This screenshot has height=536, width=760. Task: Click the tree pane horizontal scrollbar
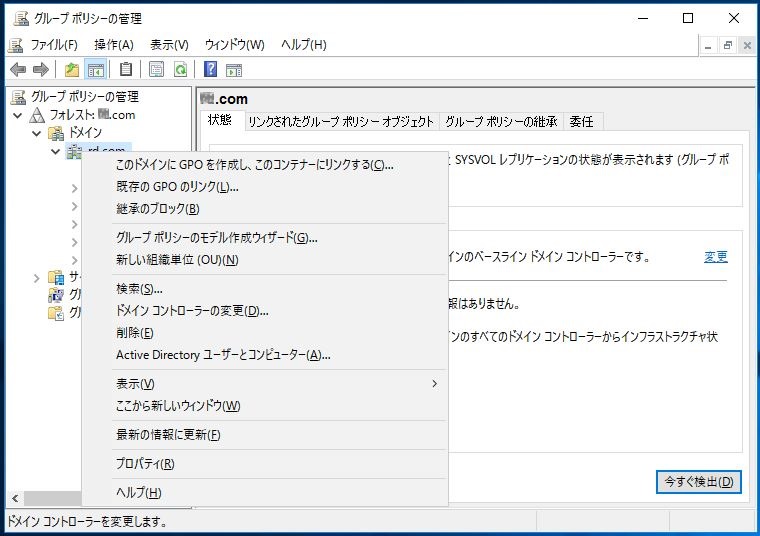[50, 498]
